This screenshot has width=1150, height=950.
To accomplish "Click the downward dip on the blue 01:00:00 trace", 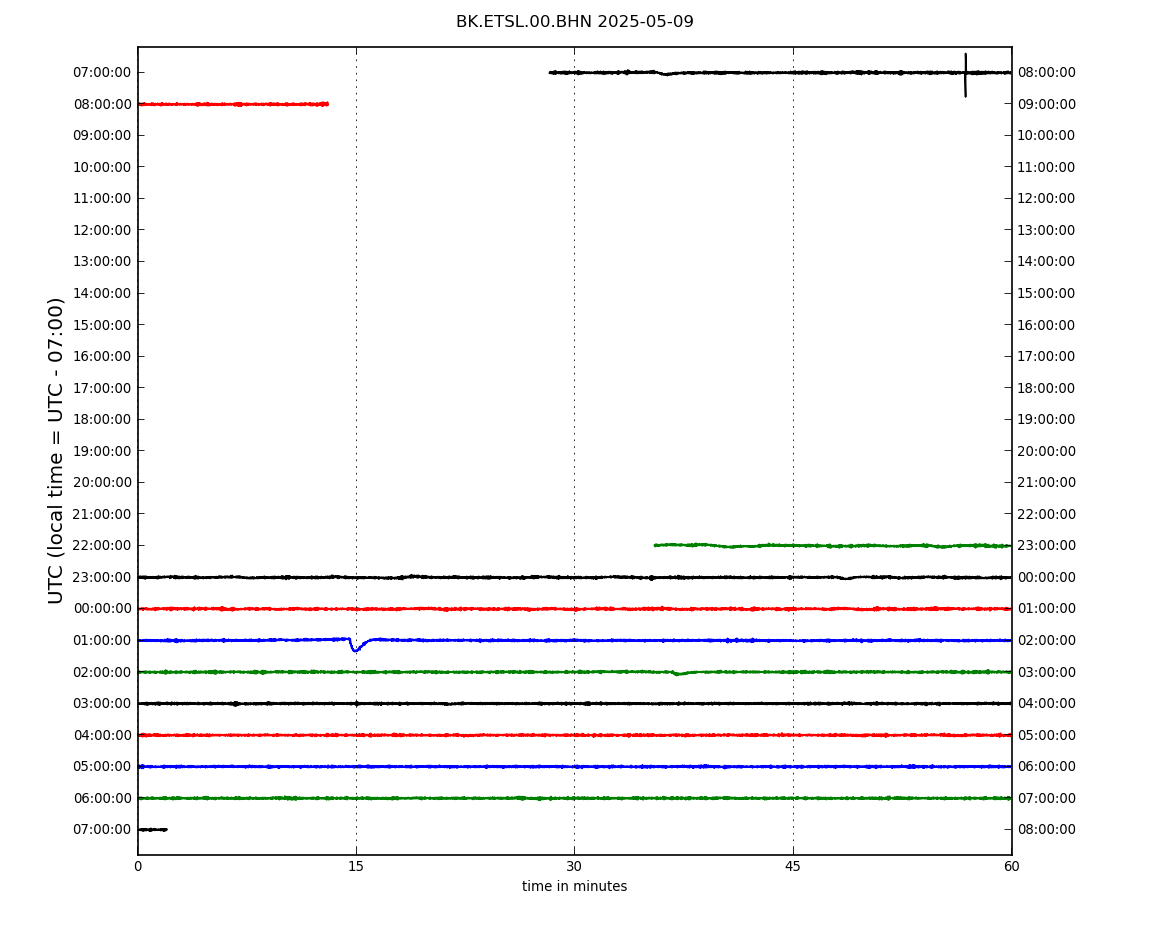I will 356,646.
